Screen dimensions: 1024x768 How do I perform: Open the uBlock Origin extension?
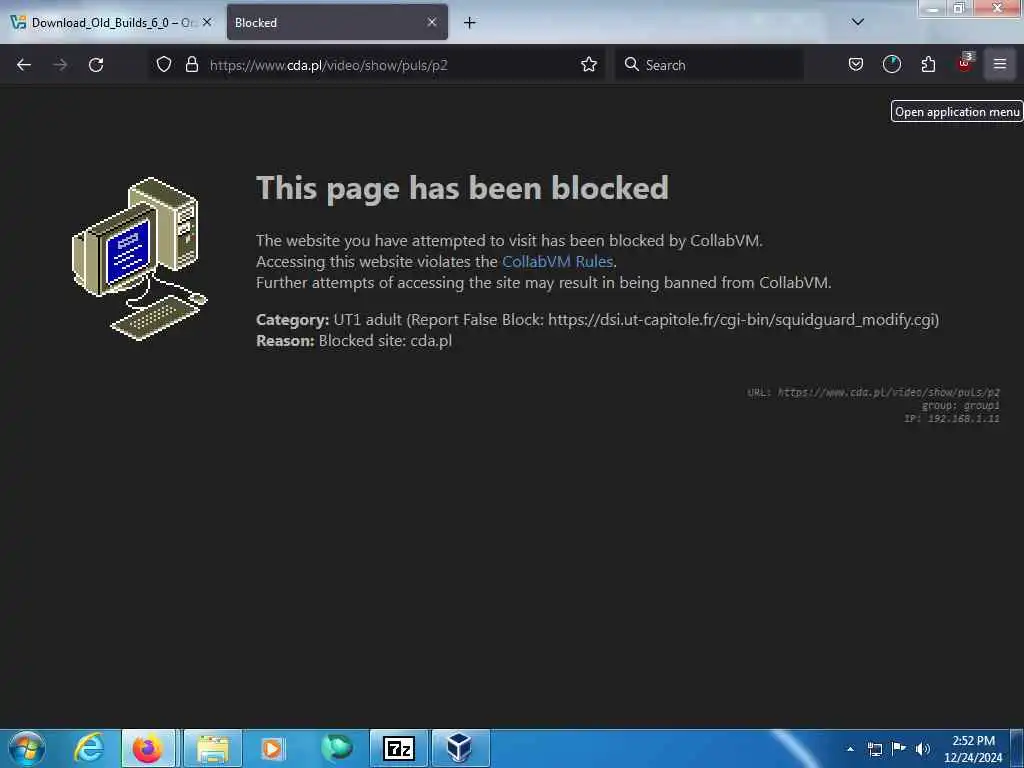[x=965, y=63]
